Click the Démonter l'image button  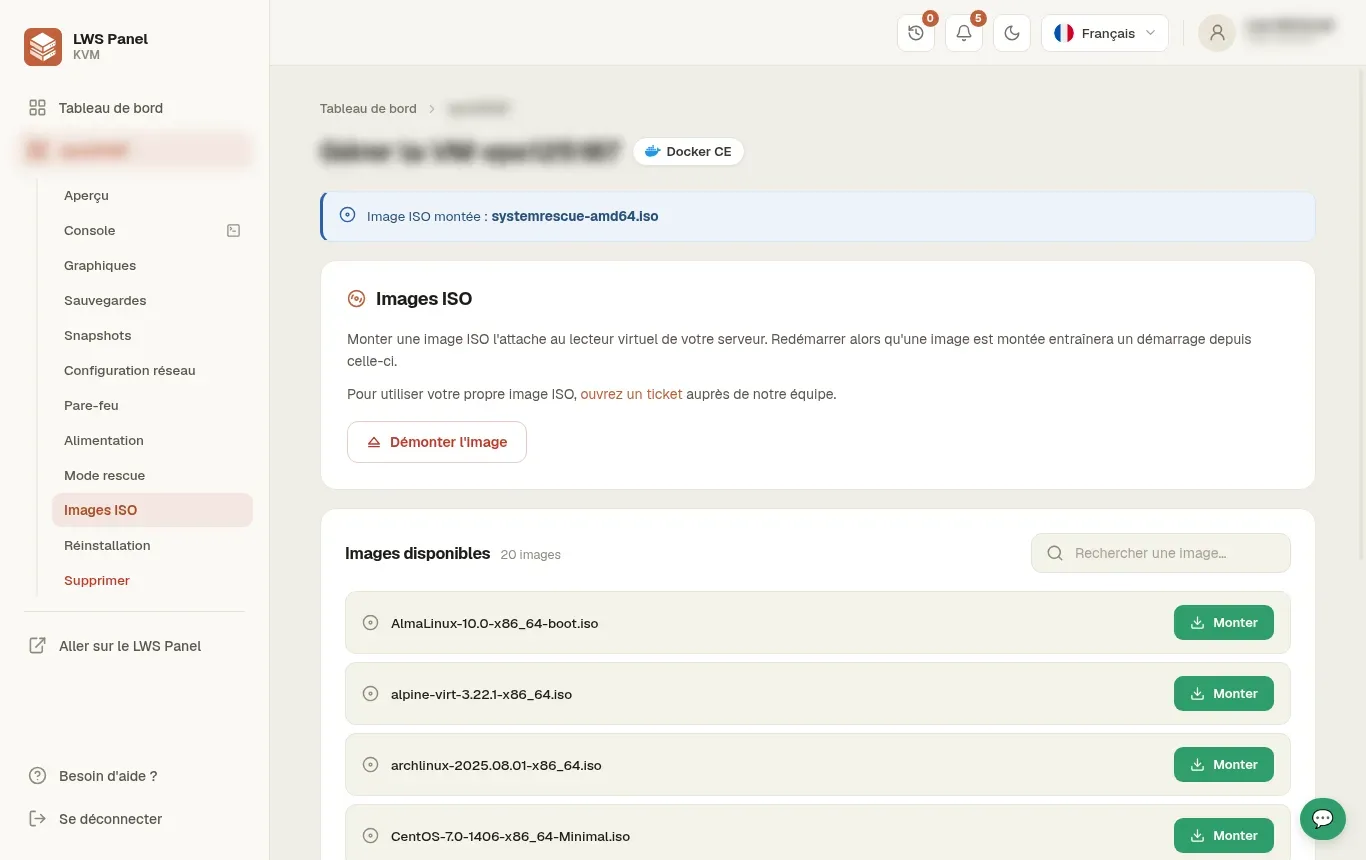[437, 442]
